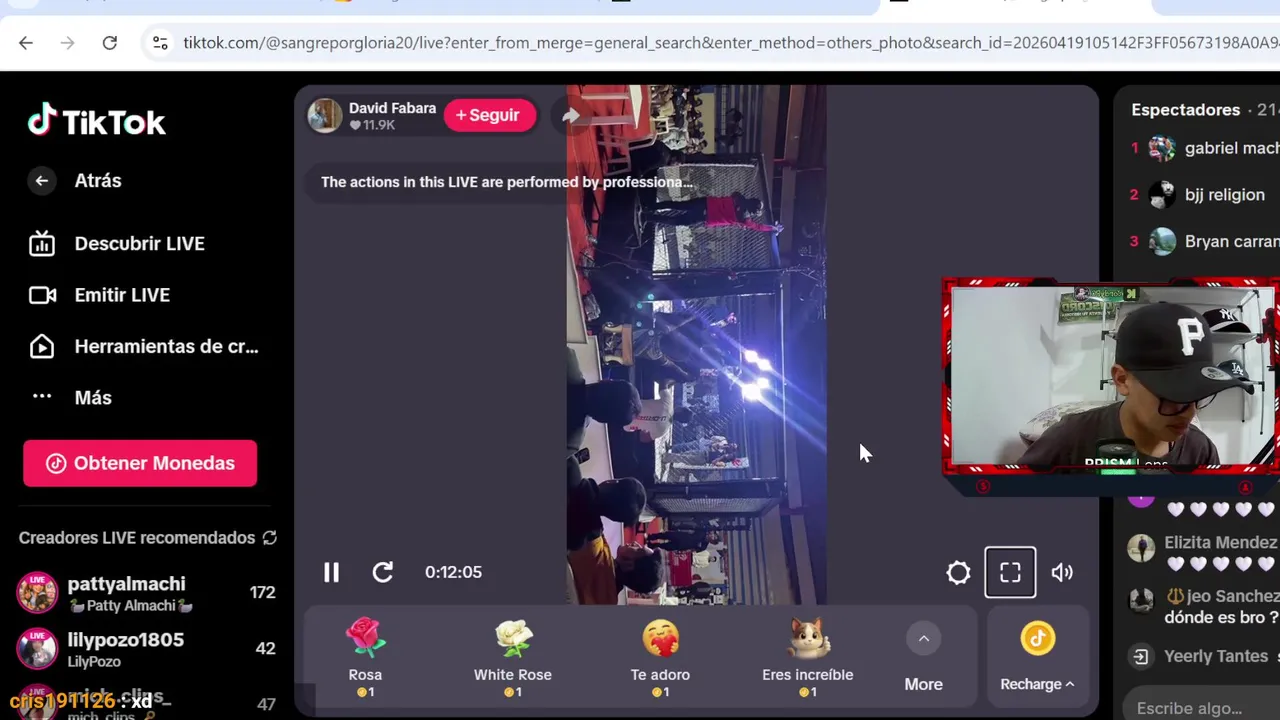Send a White Rose gift
This screenshot has width=1280, height=720.
pyautogui.click(x=513, y=657)
